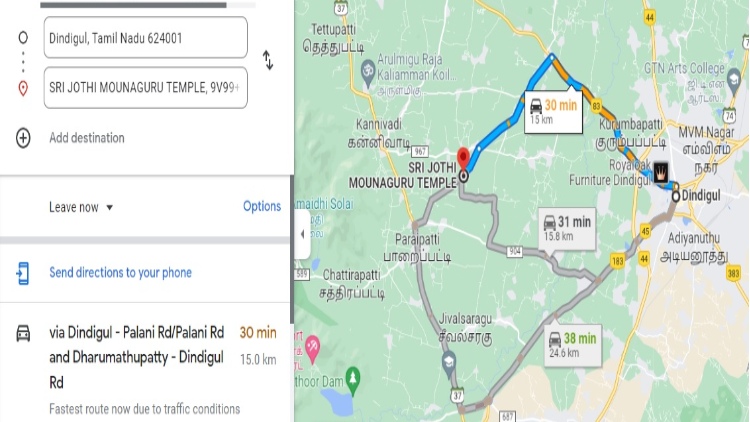Viewport: 750px width, 422px height.
Task: Click the pink restaurant marker near the dam
Action: click(x=312, y=347)
